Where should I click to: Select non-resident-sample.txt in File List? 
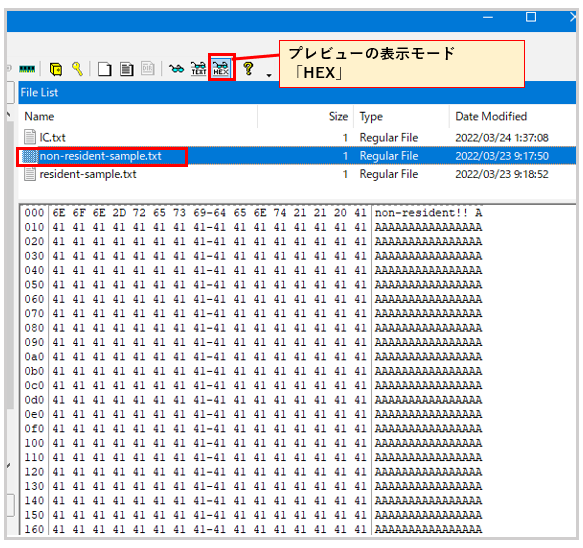click(x=100, y=156)
